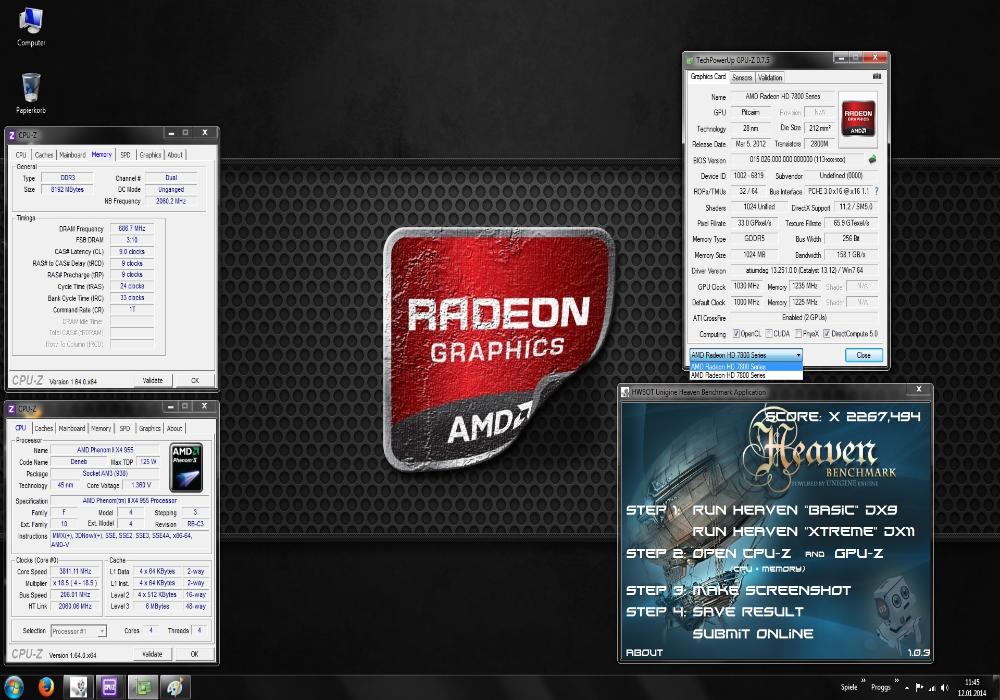Open CPU tab in the CPU-Z Memory window

coord(21,154)
